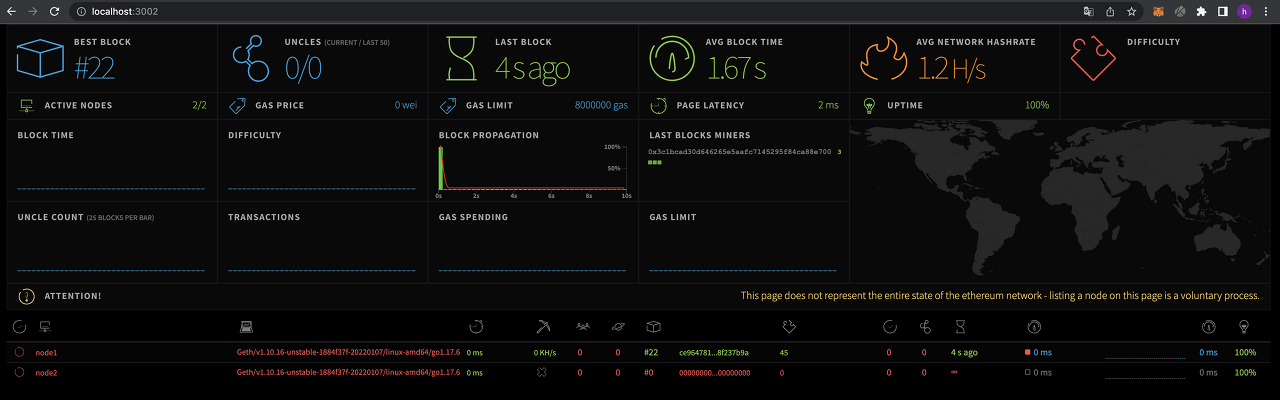Screen dimensions: 1280x400
Task: Click the Block Propagation histogram
Action: click(534, 170)
